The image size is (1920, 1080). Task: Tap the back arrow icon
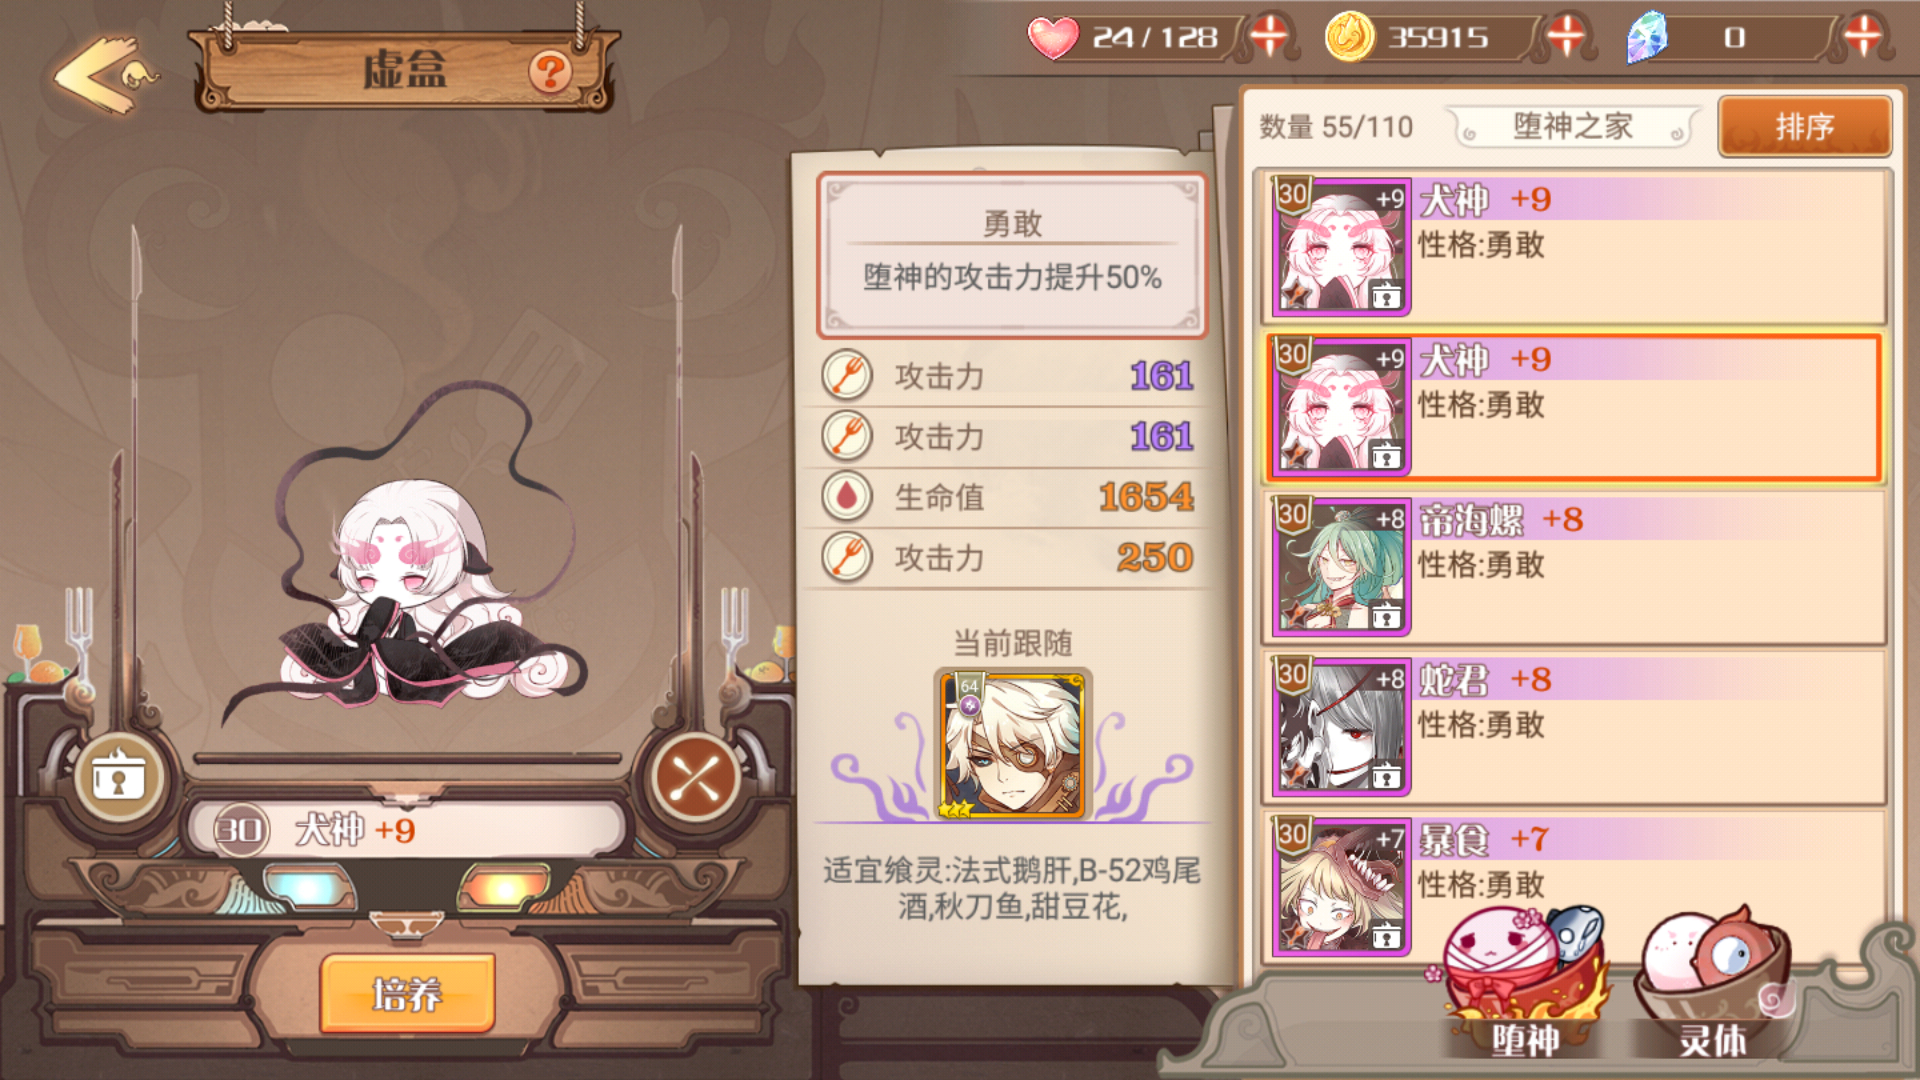click(100, 75)
